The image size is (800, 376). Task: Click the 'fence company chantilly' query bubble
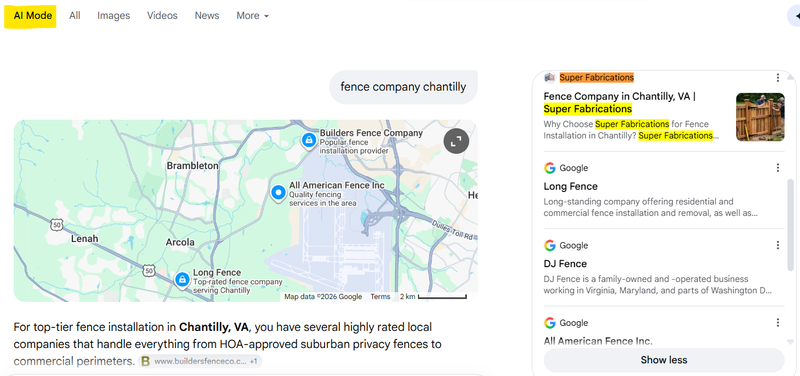pyautogui.click(x=403, y=87)
